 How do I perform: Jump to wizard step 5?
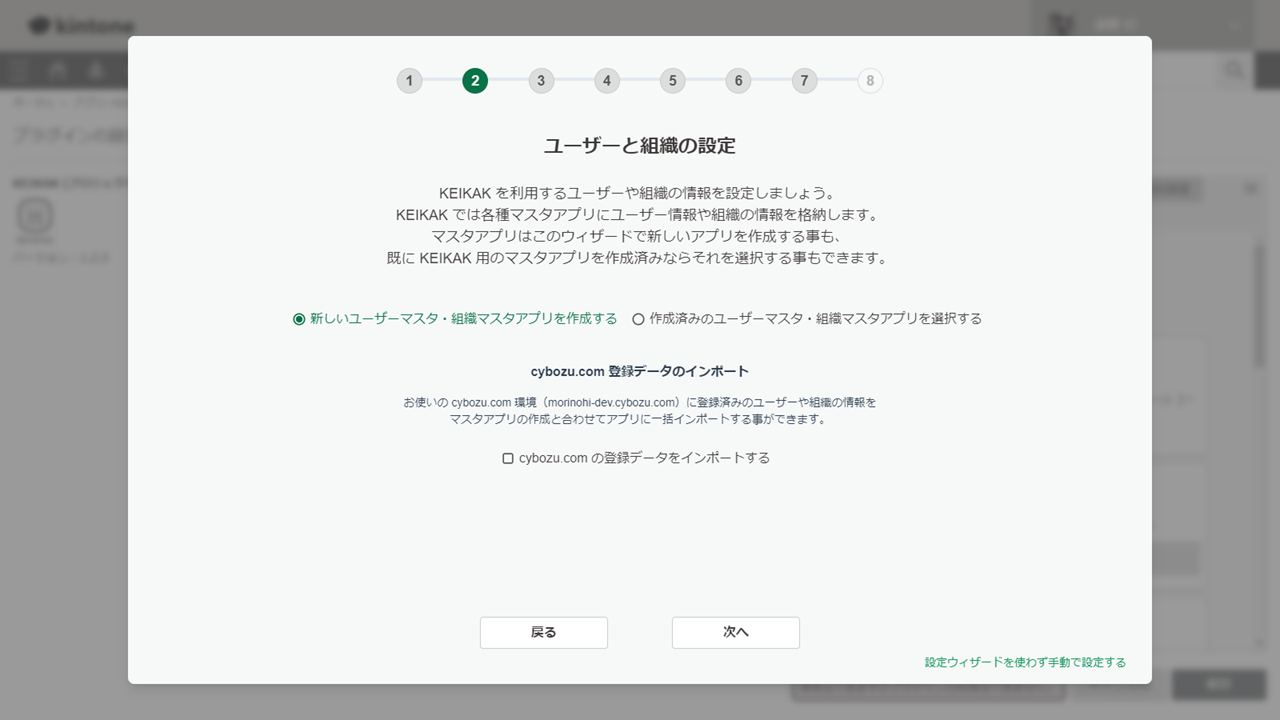pos(673,81)
